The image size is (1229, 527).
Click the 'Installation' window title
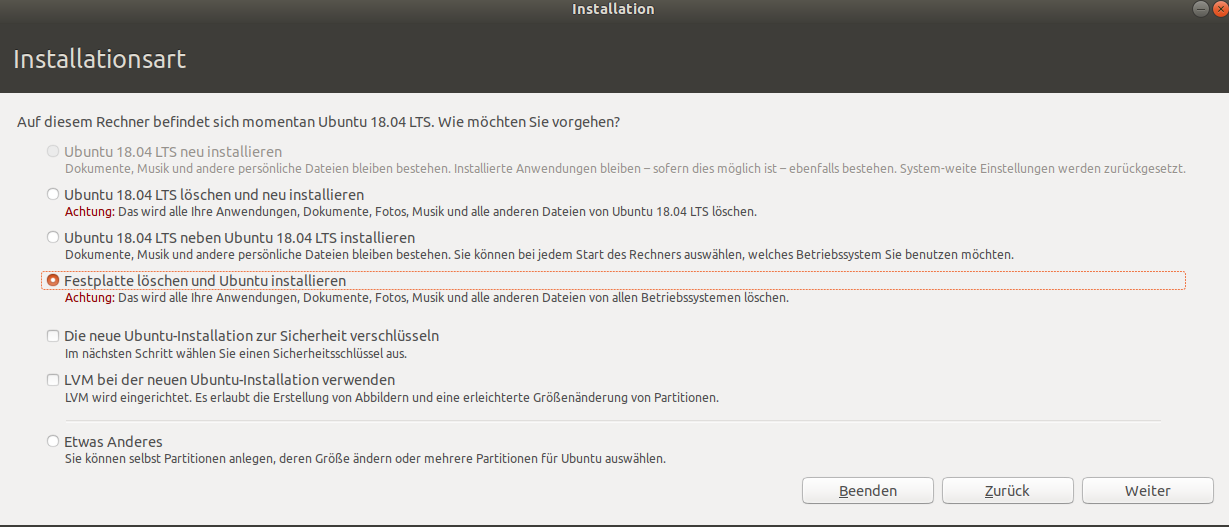[x=613, y=9]
